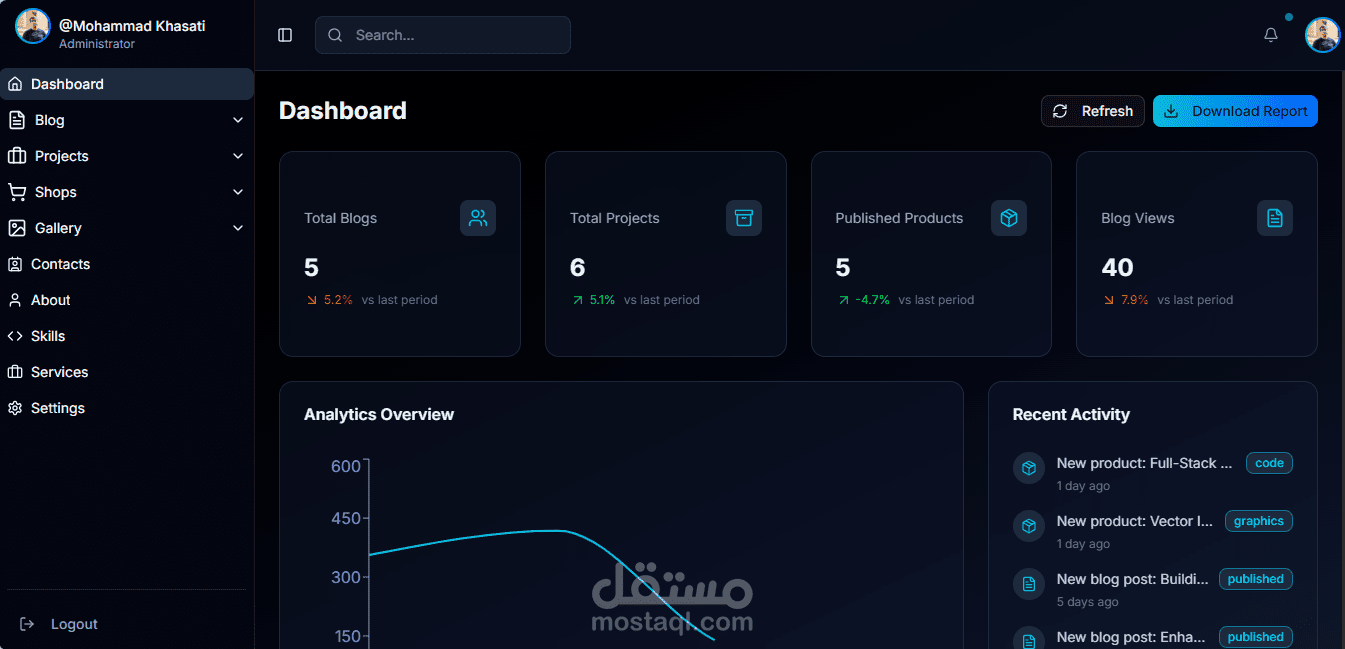The width and height of the screenshot is (1345, 649).
Task: Click the cube icon beside Vector product
Action: [x=1029, y=526]
